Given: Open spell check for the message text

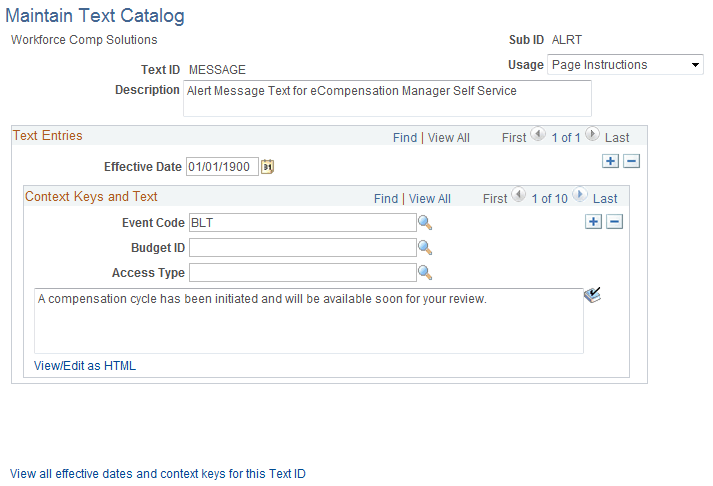Looking at the screenshot, I should (x=592, y=295).
